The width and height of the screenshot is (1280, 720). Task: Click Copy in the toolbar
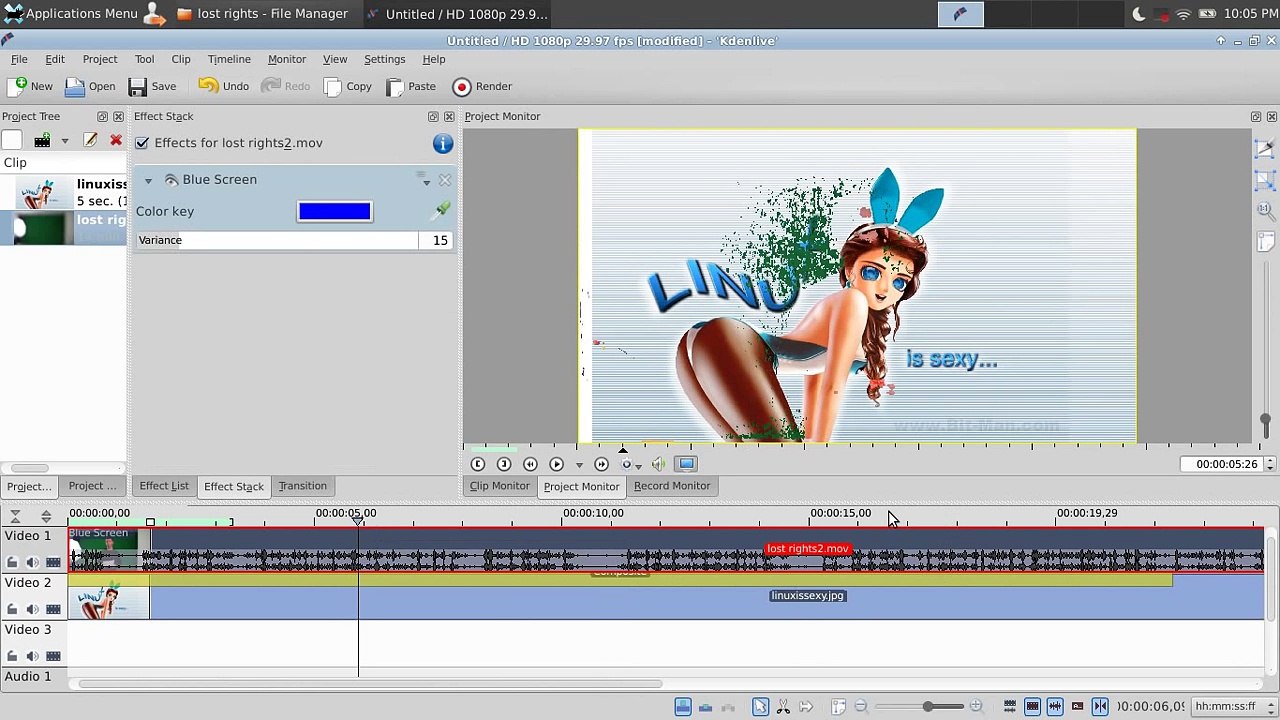(x=347, y=86)
